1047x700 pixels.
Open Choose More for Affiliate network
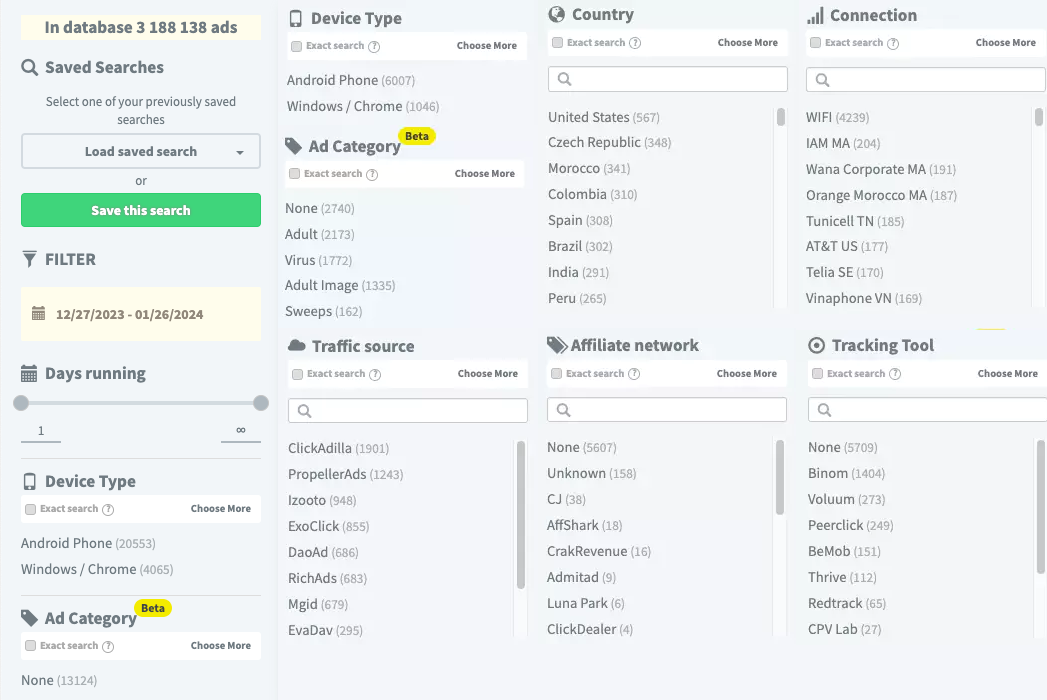[747, 373]
